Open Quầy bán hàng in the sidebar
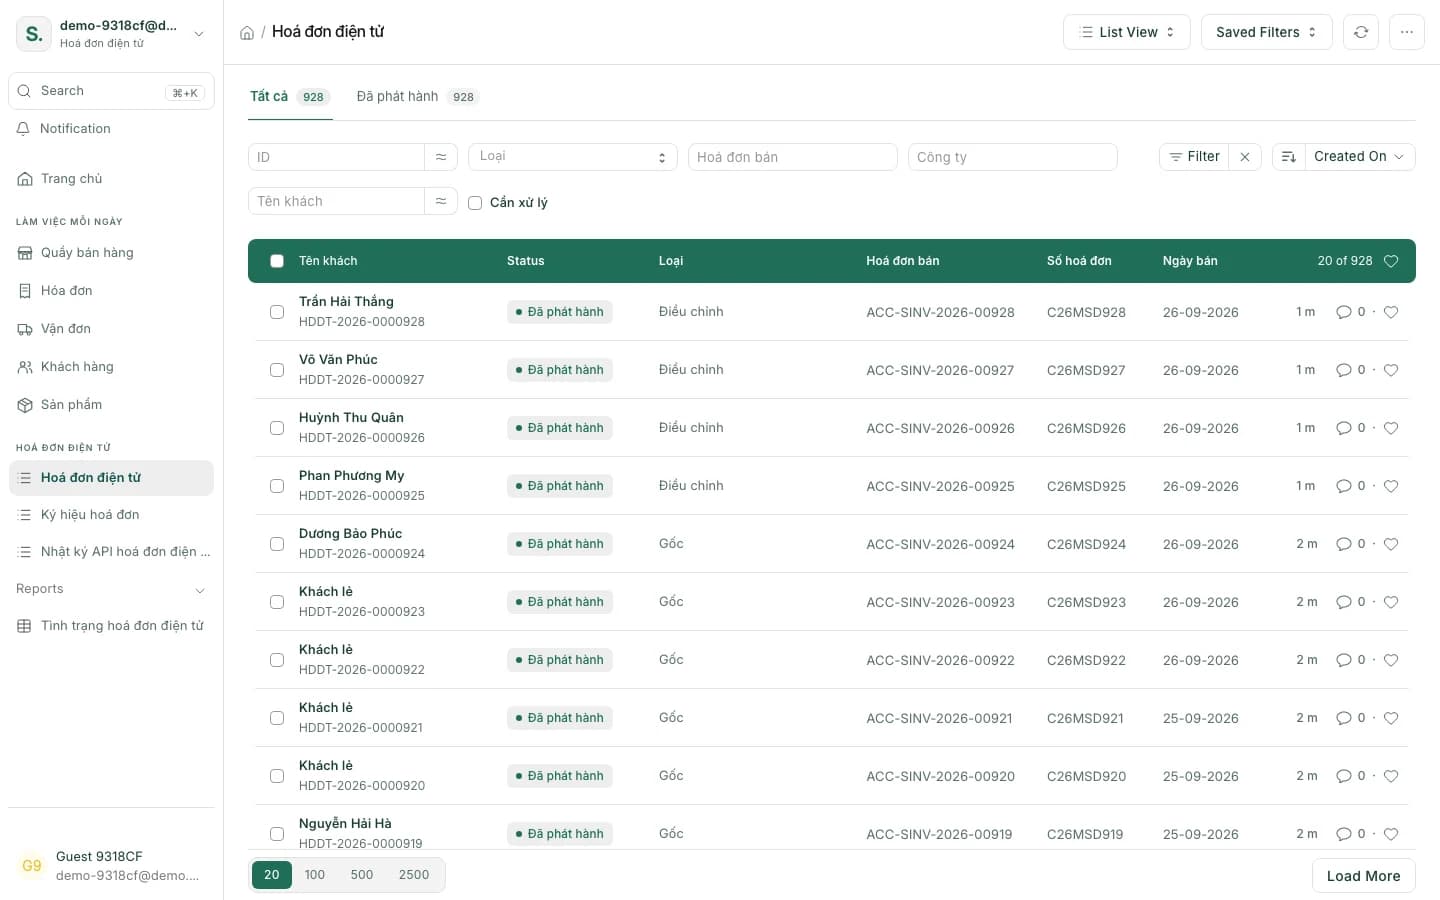The height and width of the screenshot is (900, 1440). [x=111, y=253]
